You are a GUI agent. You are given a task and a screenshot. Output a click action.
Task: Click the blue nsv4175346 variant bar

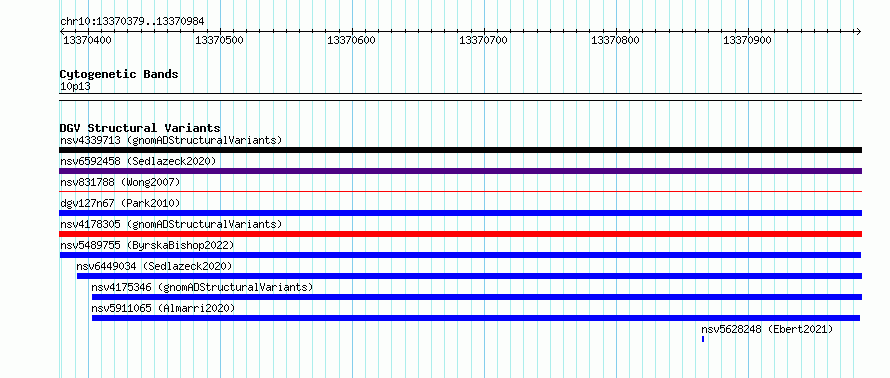tap(477, 297)
